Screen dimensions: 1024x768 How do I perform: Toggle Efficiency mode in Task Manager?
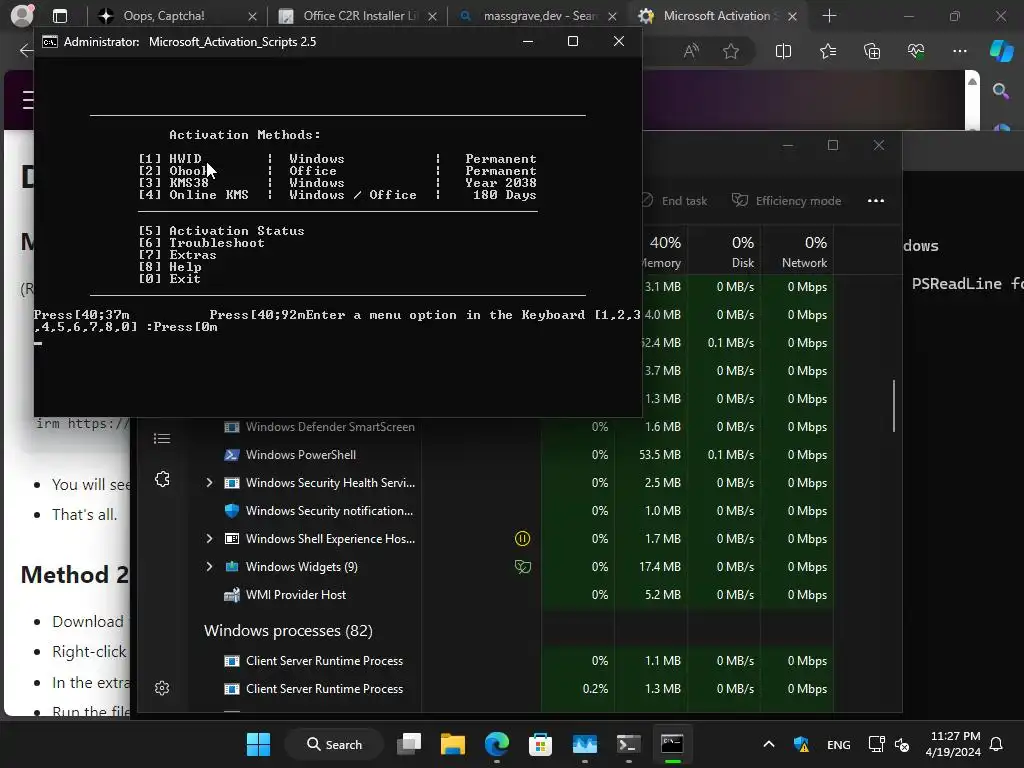click(786, 200)
